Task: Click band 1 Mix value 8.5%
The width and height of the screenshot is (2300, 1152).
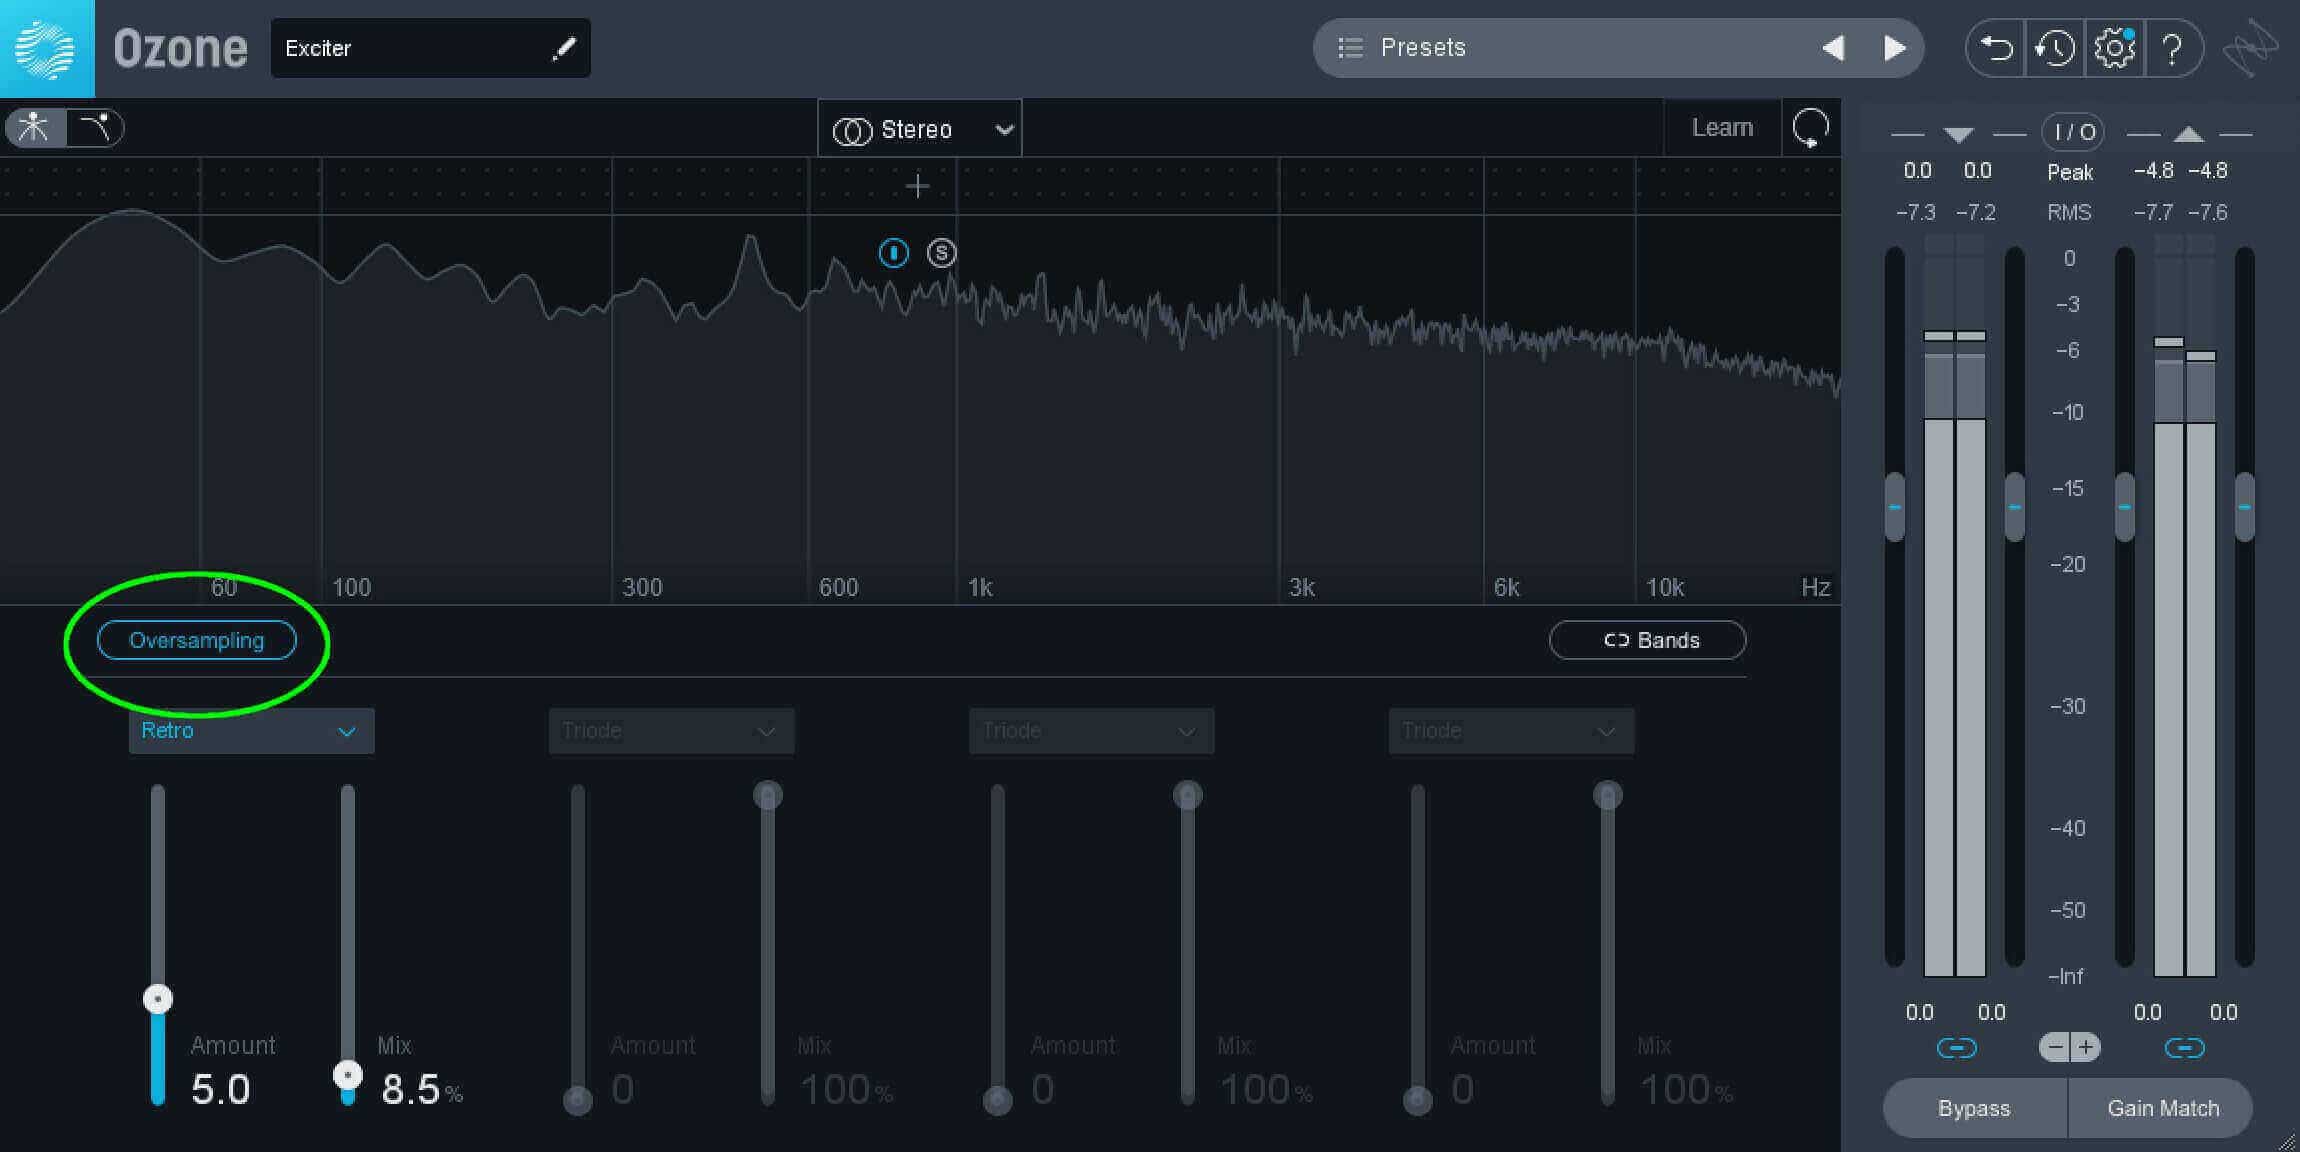Action: pyautogui.click(x=422, y=1089)
